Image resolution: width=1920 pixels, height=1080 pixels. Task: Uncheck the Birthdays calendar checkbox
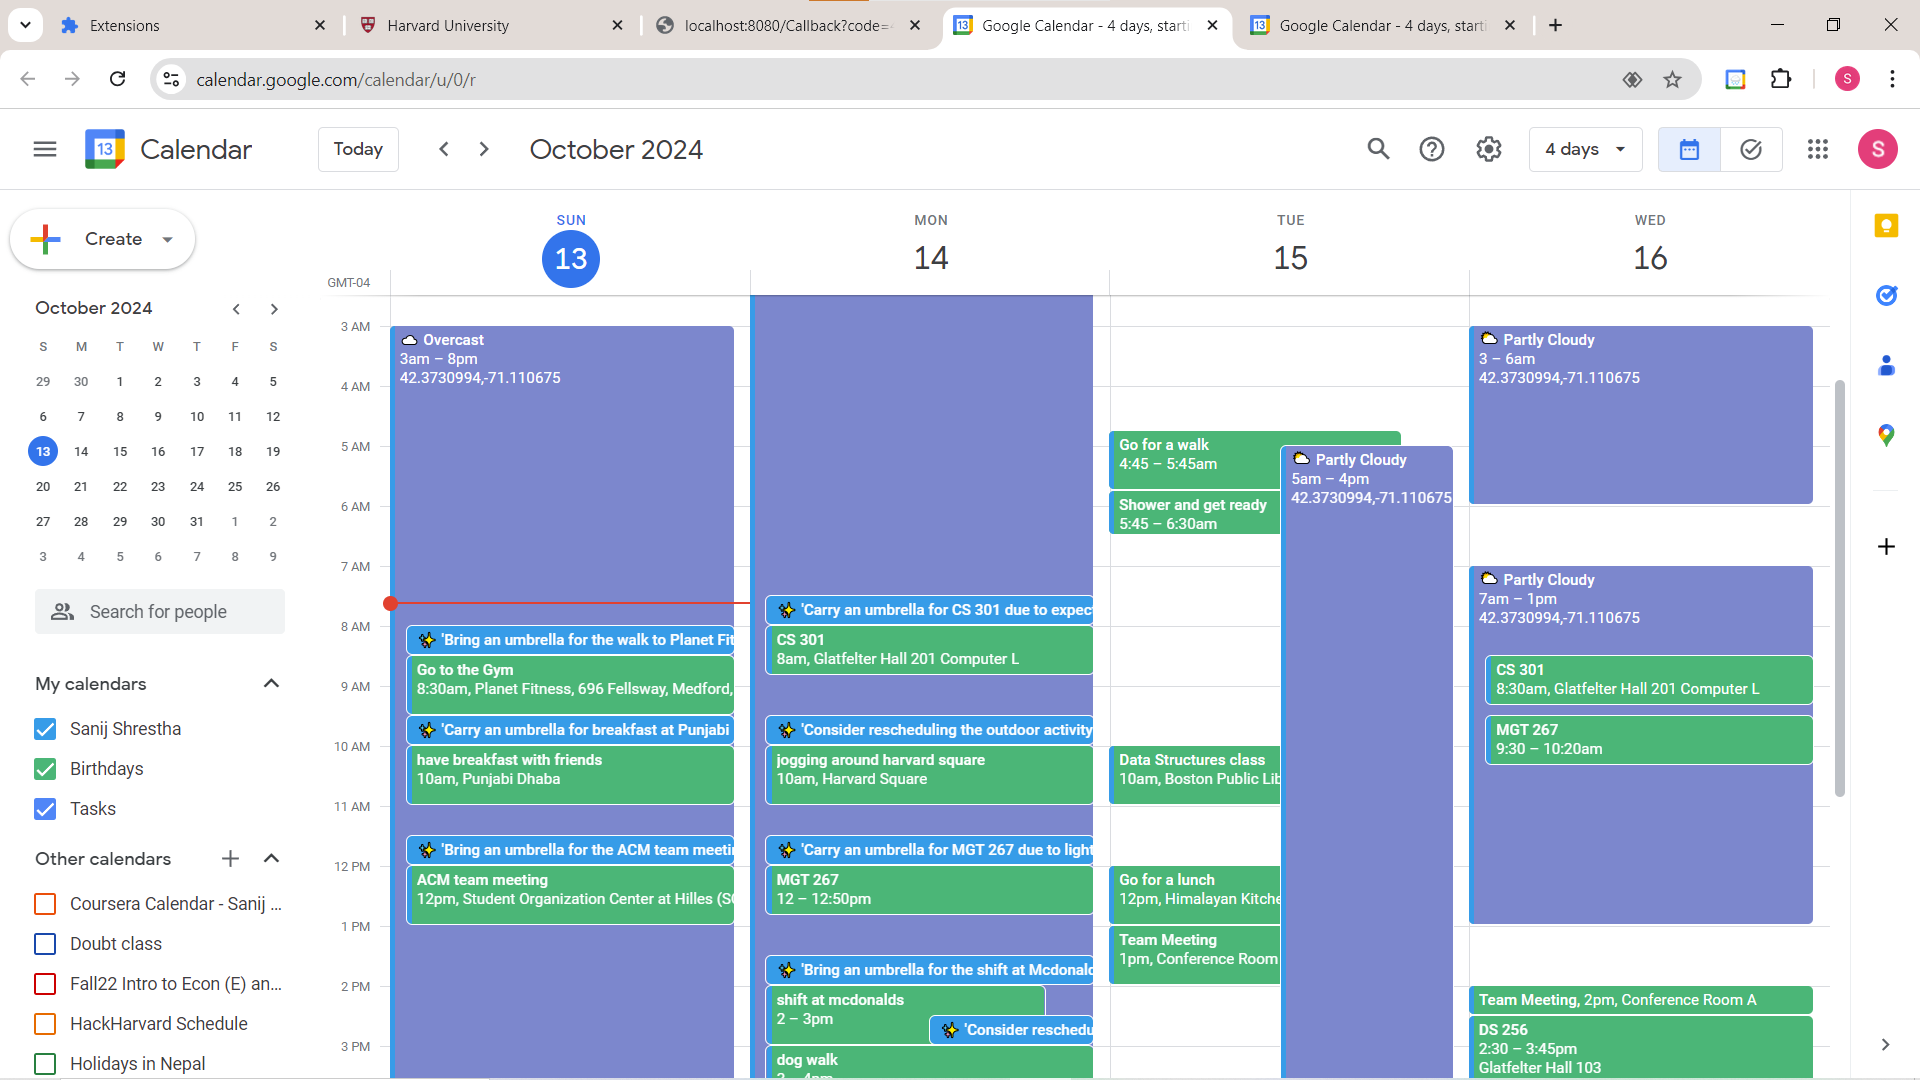45,769
